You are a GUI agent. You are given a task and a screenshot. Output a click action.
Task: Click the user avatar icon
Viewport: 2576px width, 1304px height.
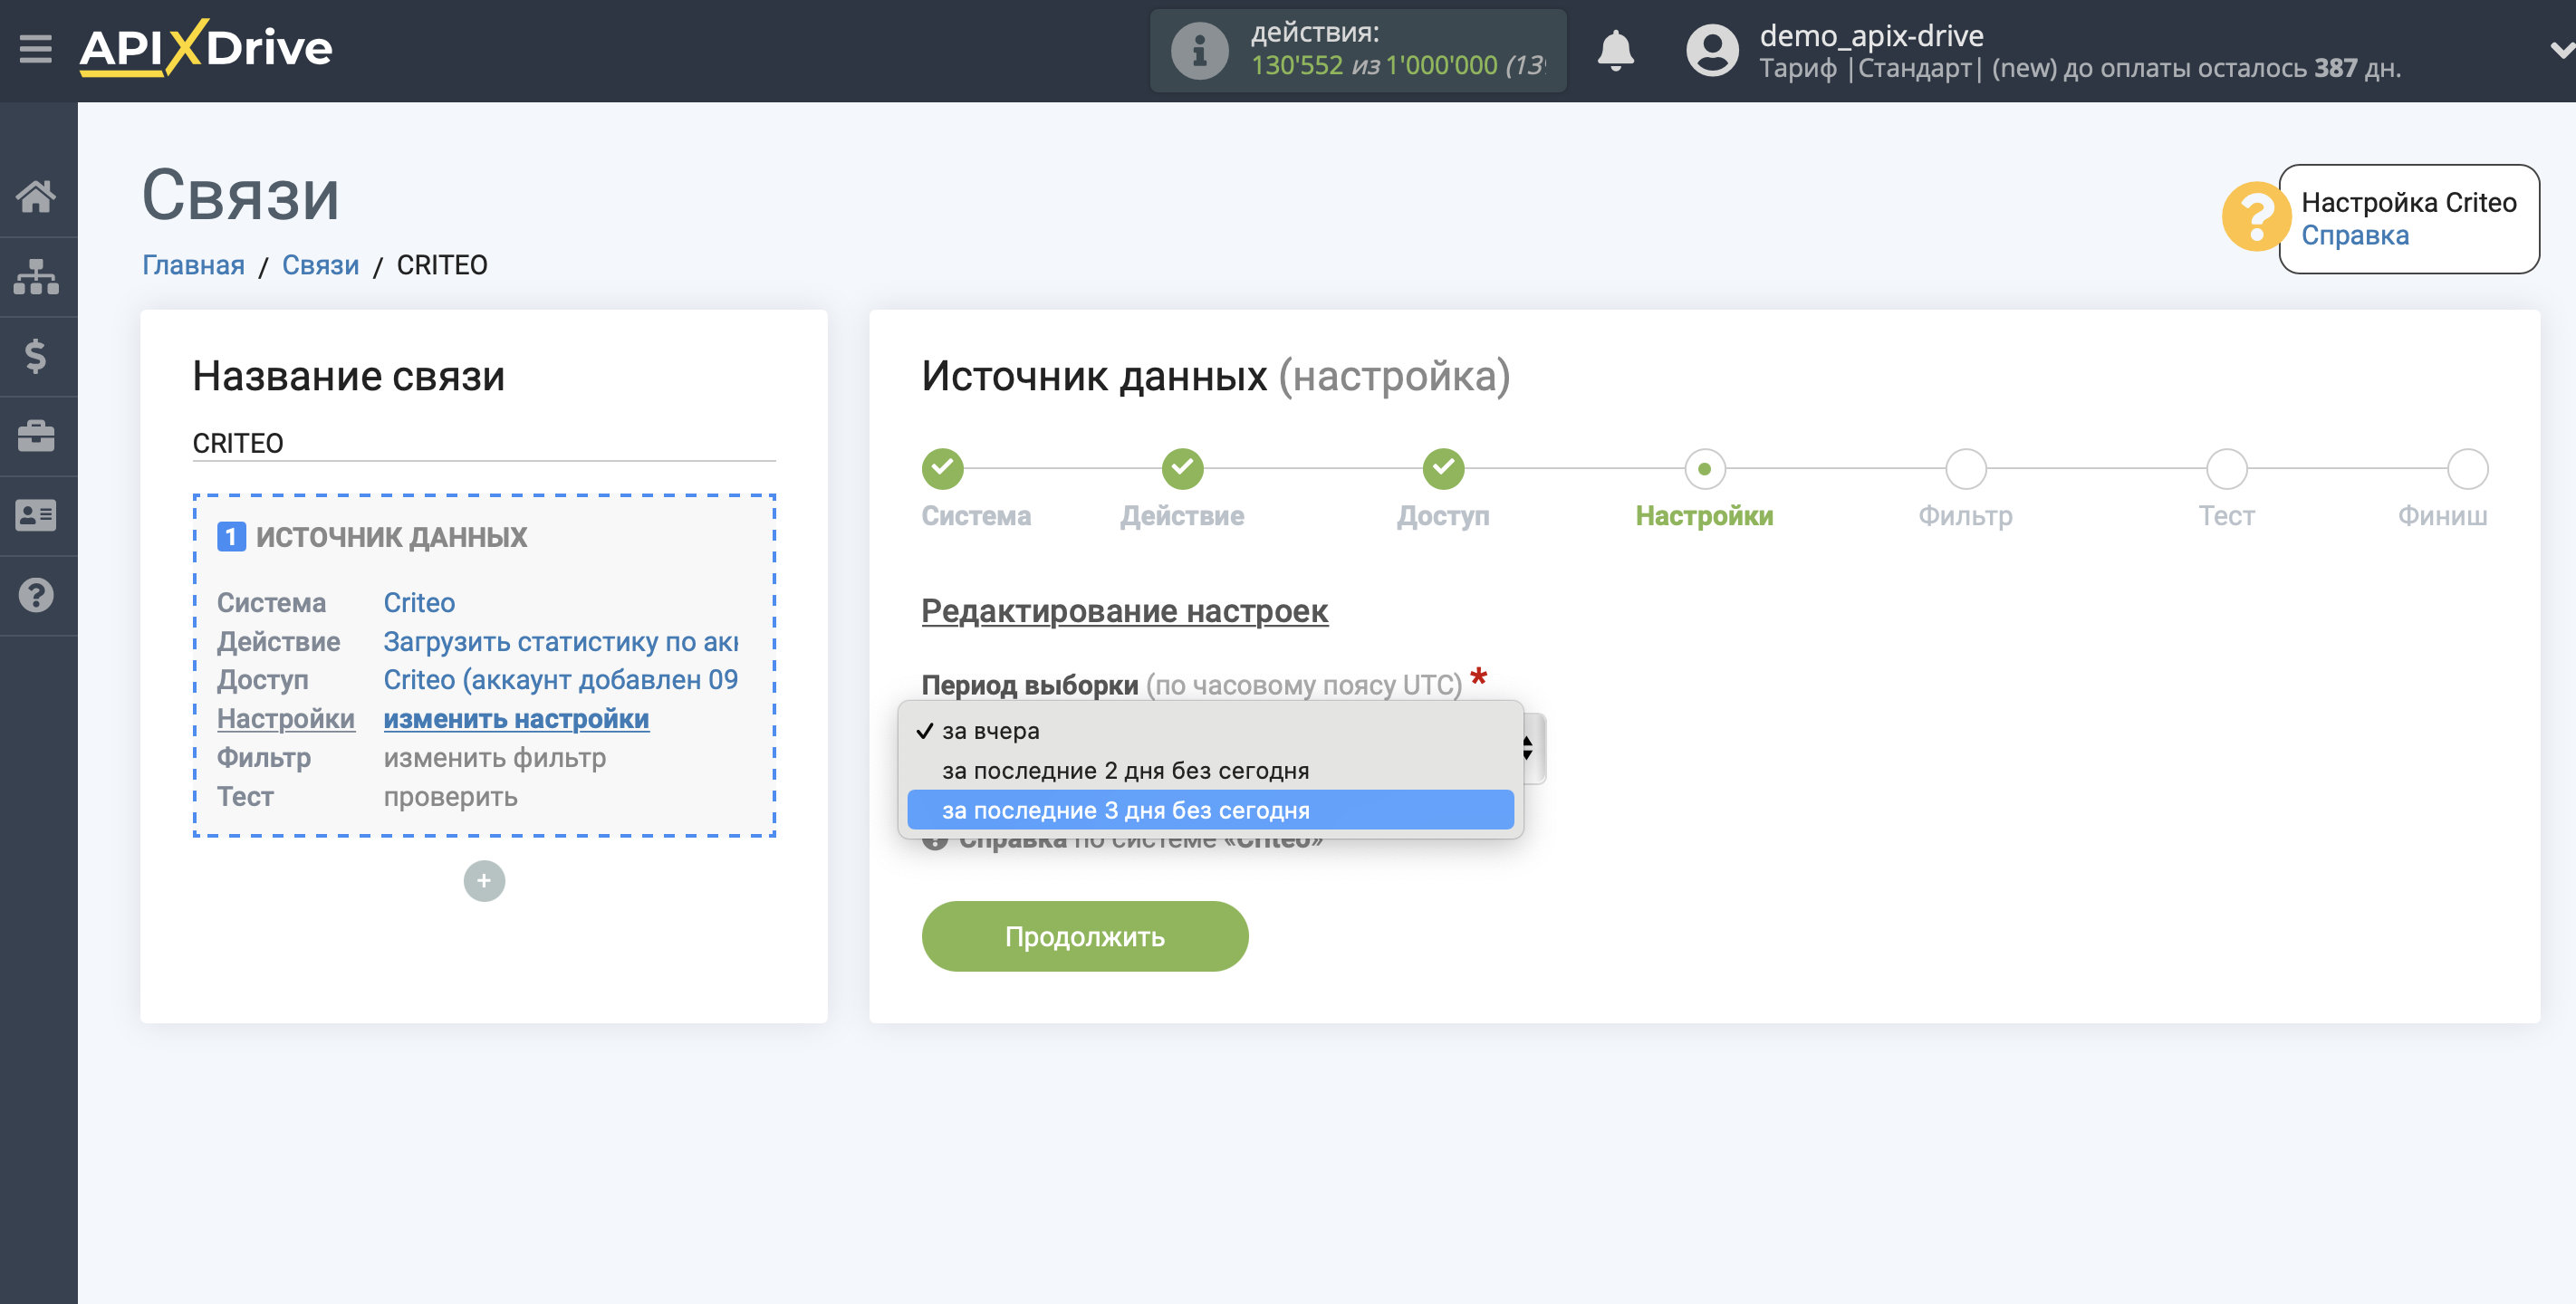pyautogui.click(x=1712, y=50)
